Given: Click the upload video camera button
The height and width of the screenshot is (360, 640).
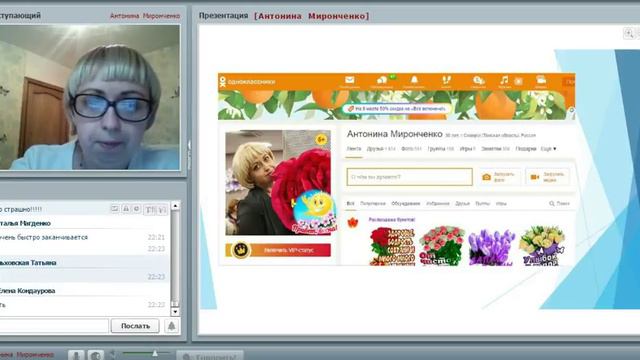Looking at the screenshot, I should [x=547, y=177].
